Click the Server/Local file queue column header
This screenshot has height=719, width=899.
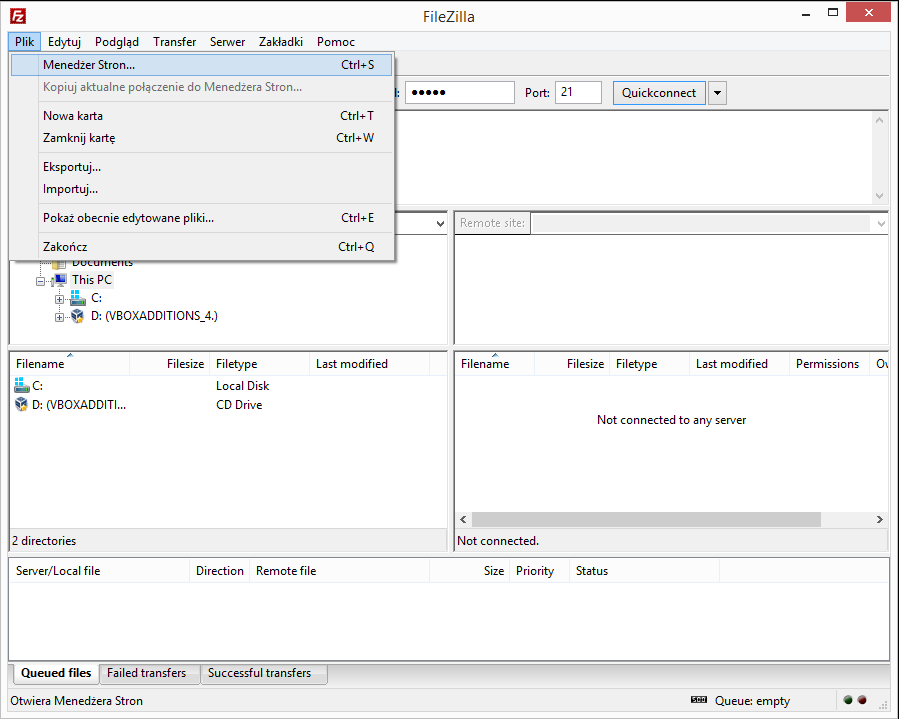(100, 571)
